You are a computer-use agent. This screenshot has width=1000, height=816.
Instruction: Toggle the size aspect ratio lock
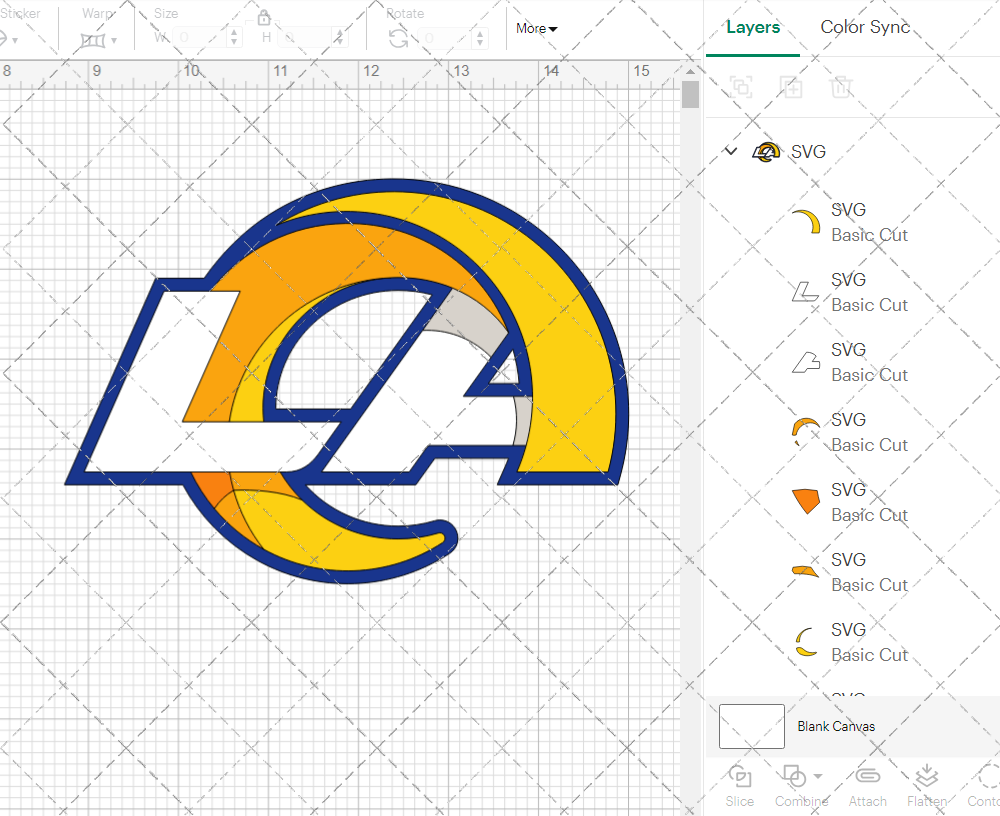[x=263, y=17]
